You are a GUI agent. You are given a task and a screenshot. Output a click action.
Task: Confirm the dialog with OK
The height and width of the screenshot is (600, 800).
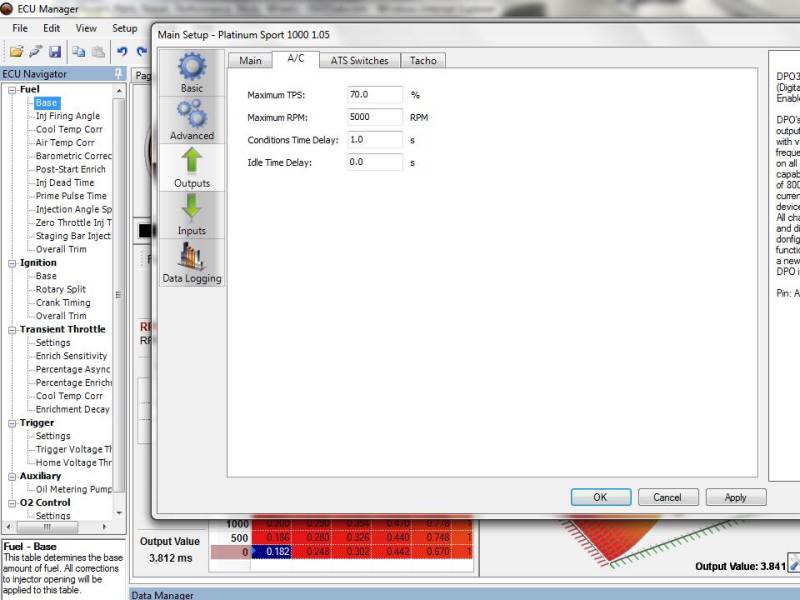tap(601, 497)
